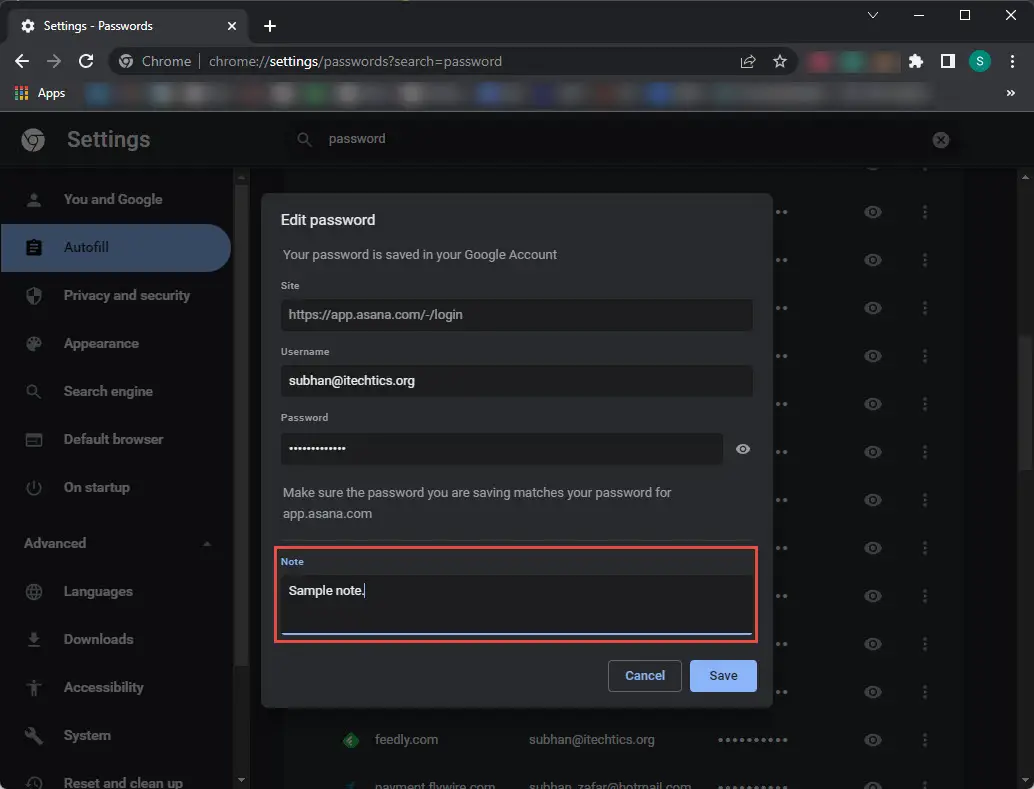Select the Autofill section
This screenshot has width=1034, height=789.
[115, 247]
